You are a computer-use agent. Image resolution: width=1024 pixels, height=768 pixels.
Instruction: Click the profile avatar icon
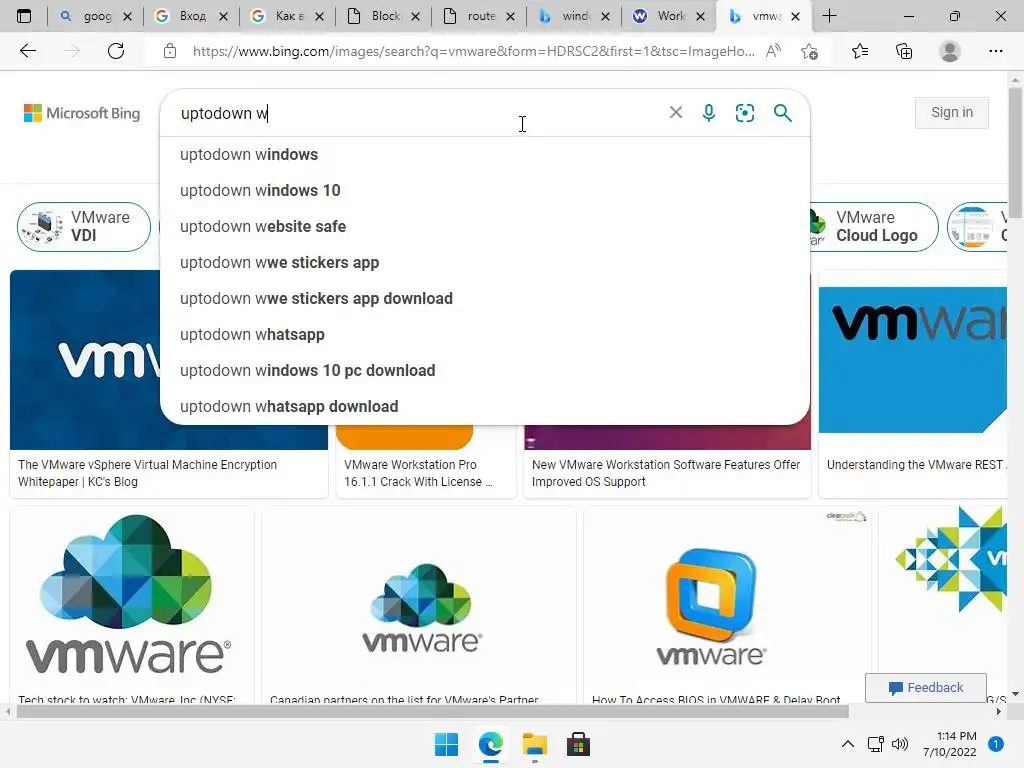click(x=950, y=51)
